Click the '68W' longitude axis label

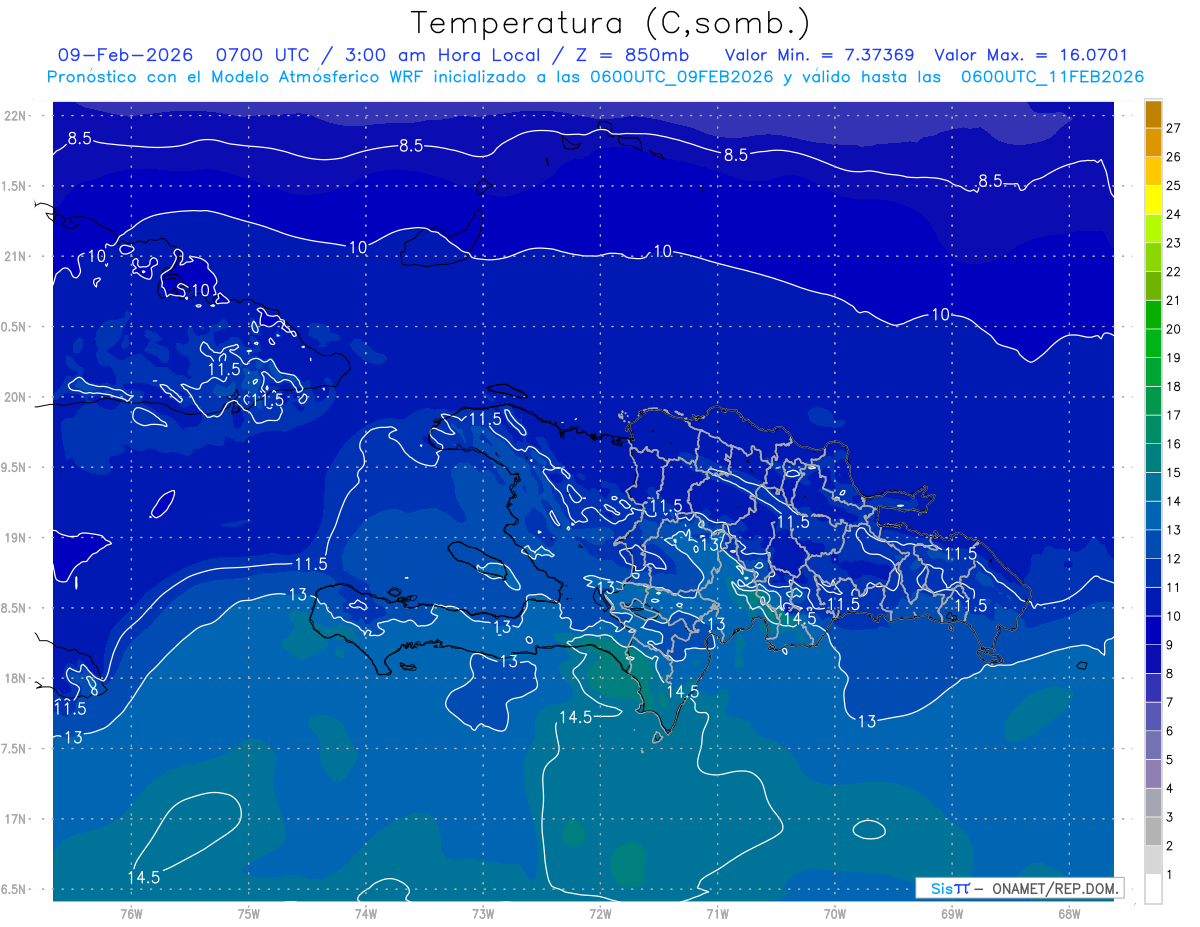click(x=1069, y=913)
